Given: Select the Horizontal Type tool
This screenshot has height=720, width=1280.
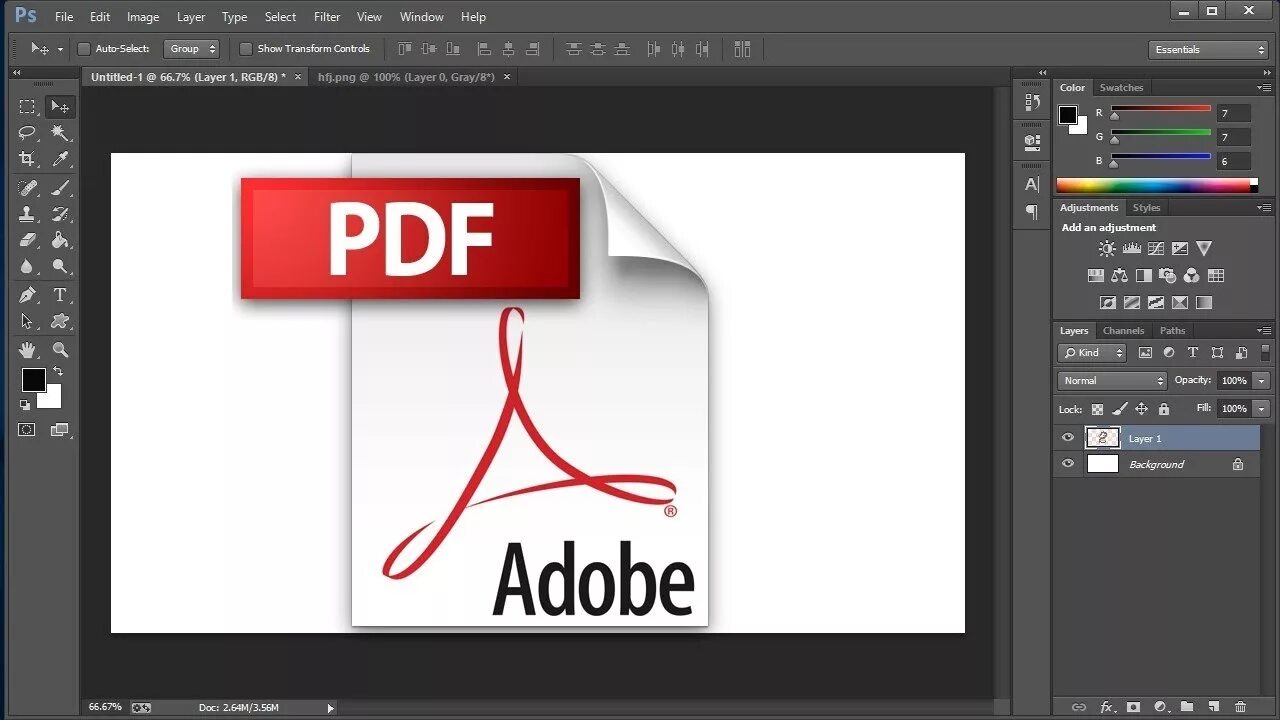Looking at the screenshot, I should tap(60, 295).
